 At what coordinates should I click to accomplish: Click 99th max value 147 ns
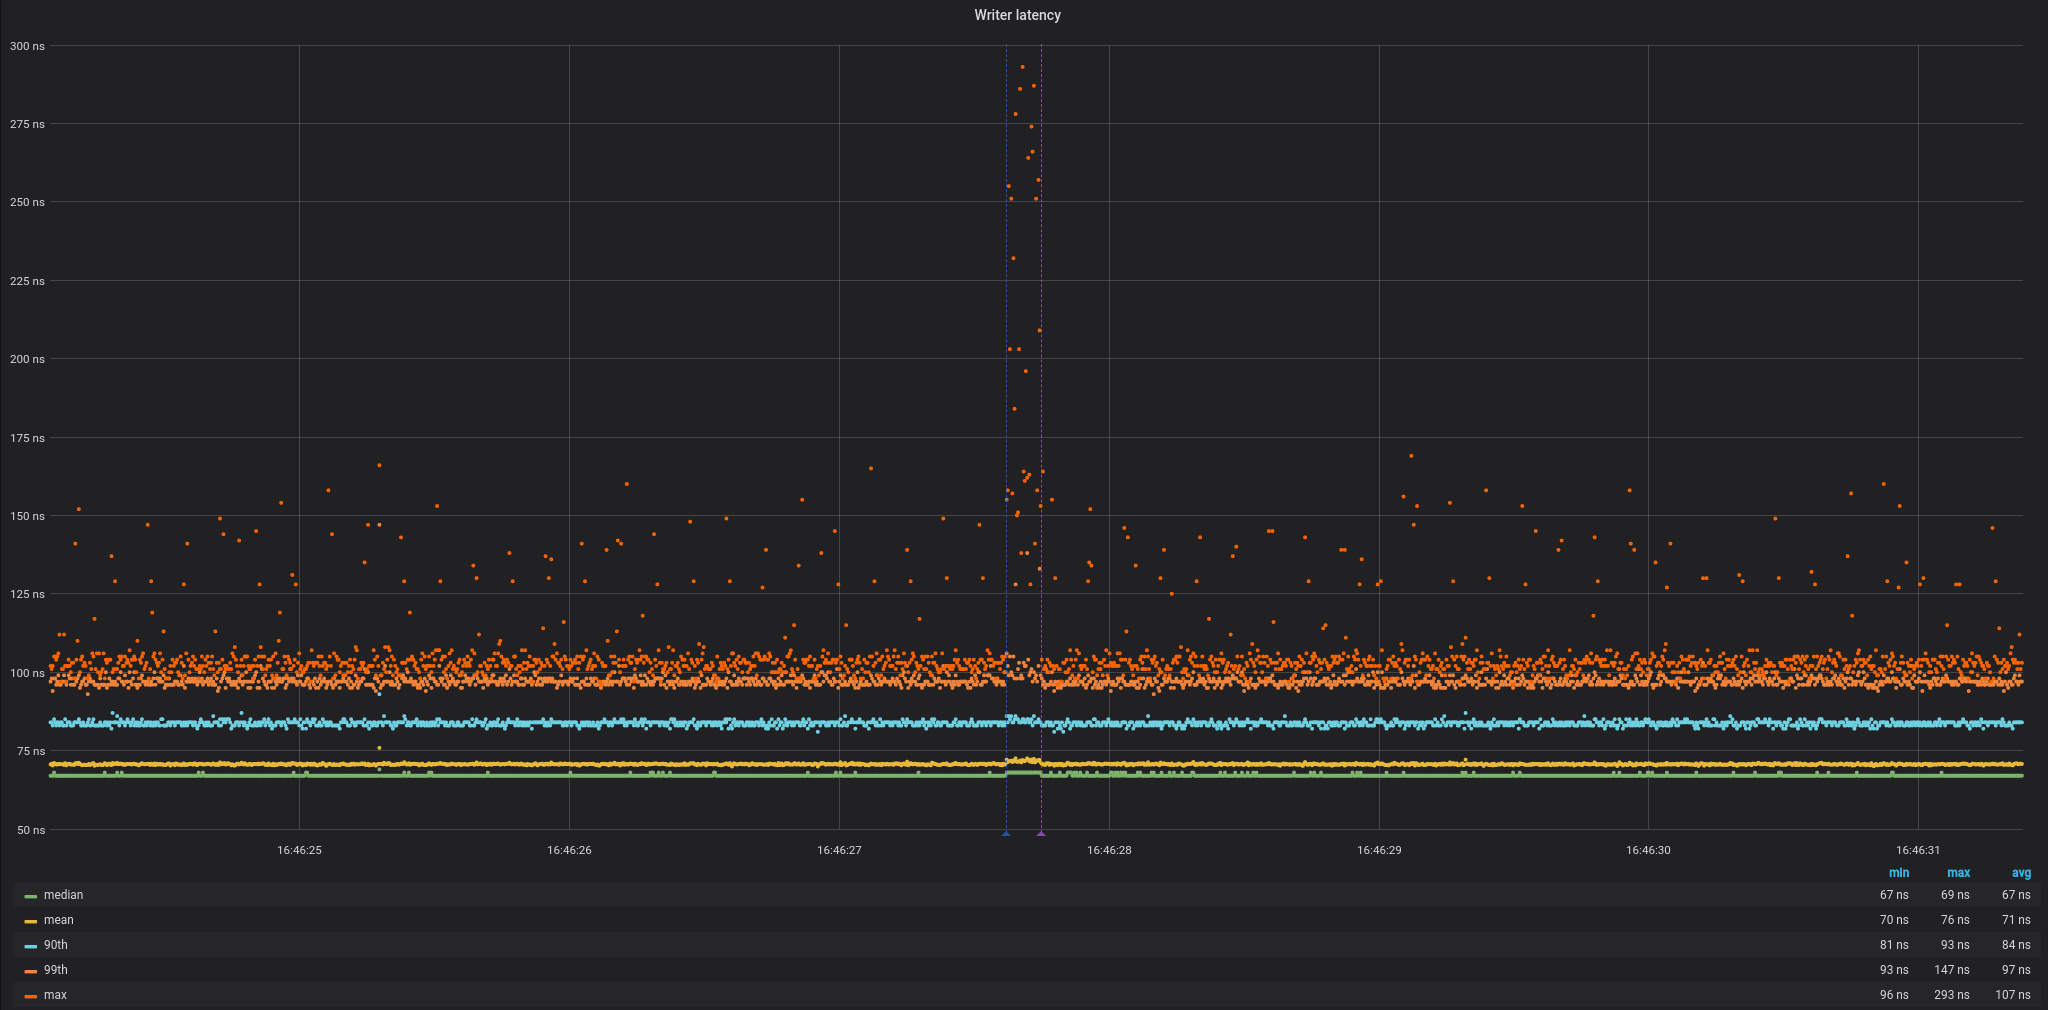(1952, 970)
